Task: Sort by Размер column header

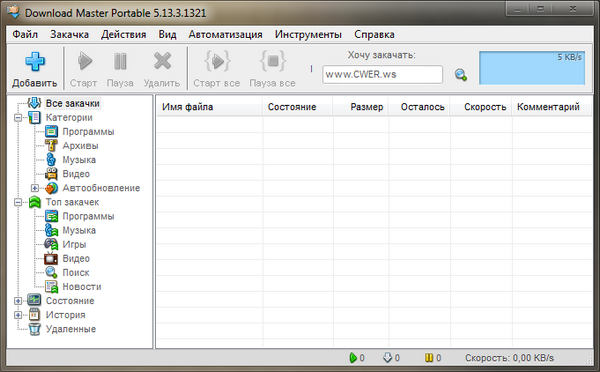Action: (x=360, y=107)
